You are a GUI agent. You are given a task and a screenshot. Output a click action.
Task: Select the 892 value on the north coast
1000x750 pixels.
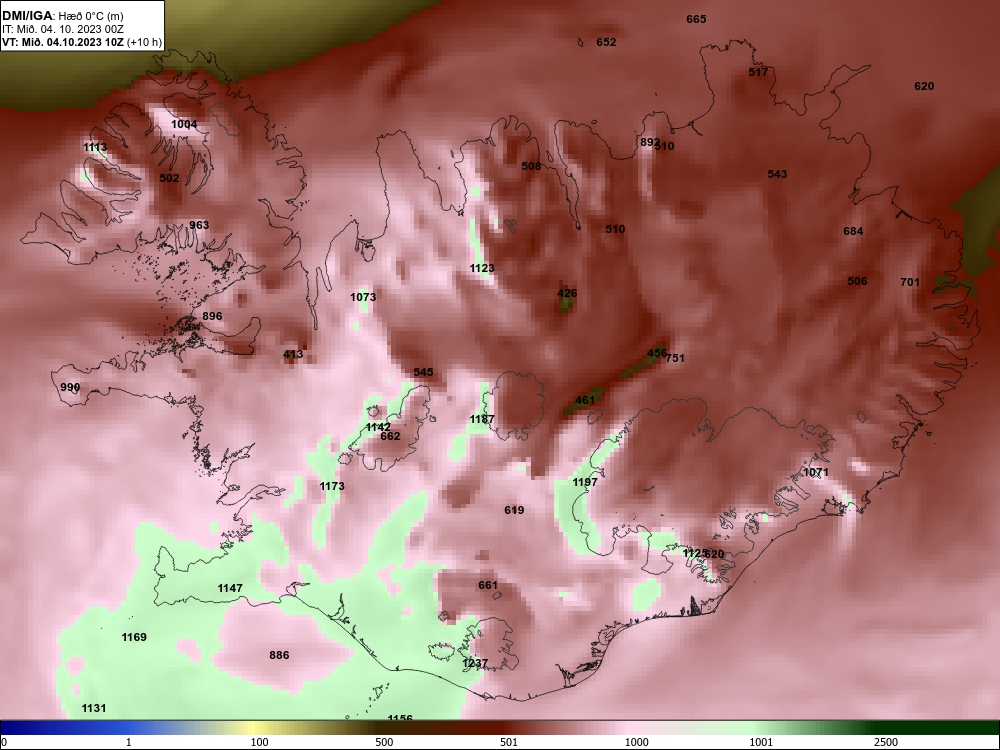point(649,142)
